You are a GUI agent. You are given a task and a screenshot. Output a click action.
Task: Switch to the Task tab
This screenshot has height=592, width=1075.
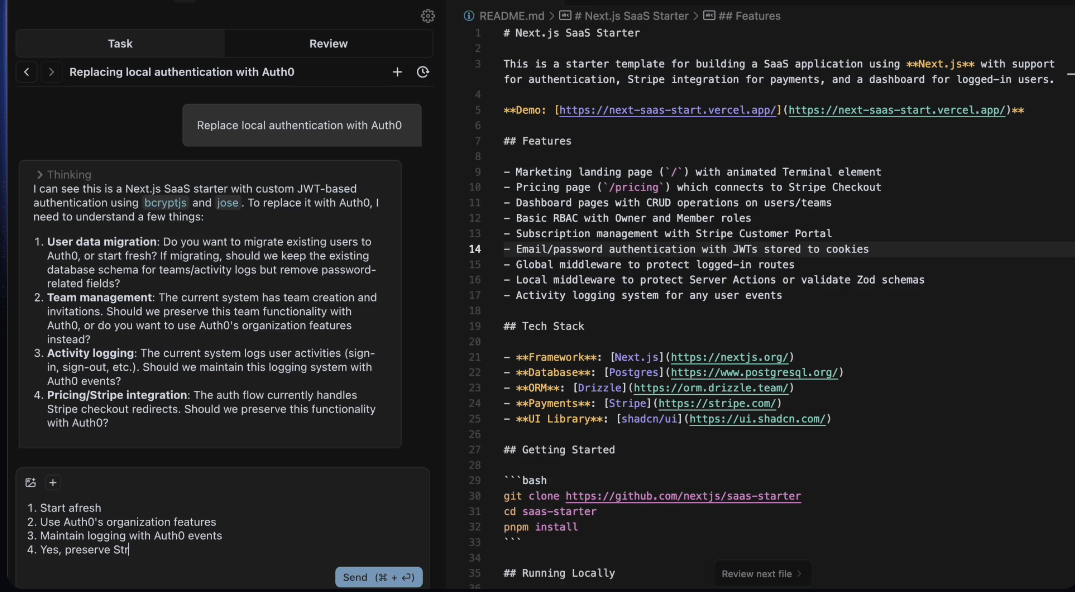click(x=120, y=44)
